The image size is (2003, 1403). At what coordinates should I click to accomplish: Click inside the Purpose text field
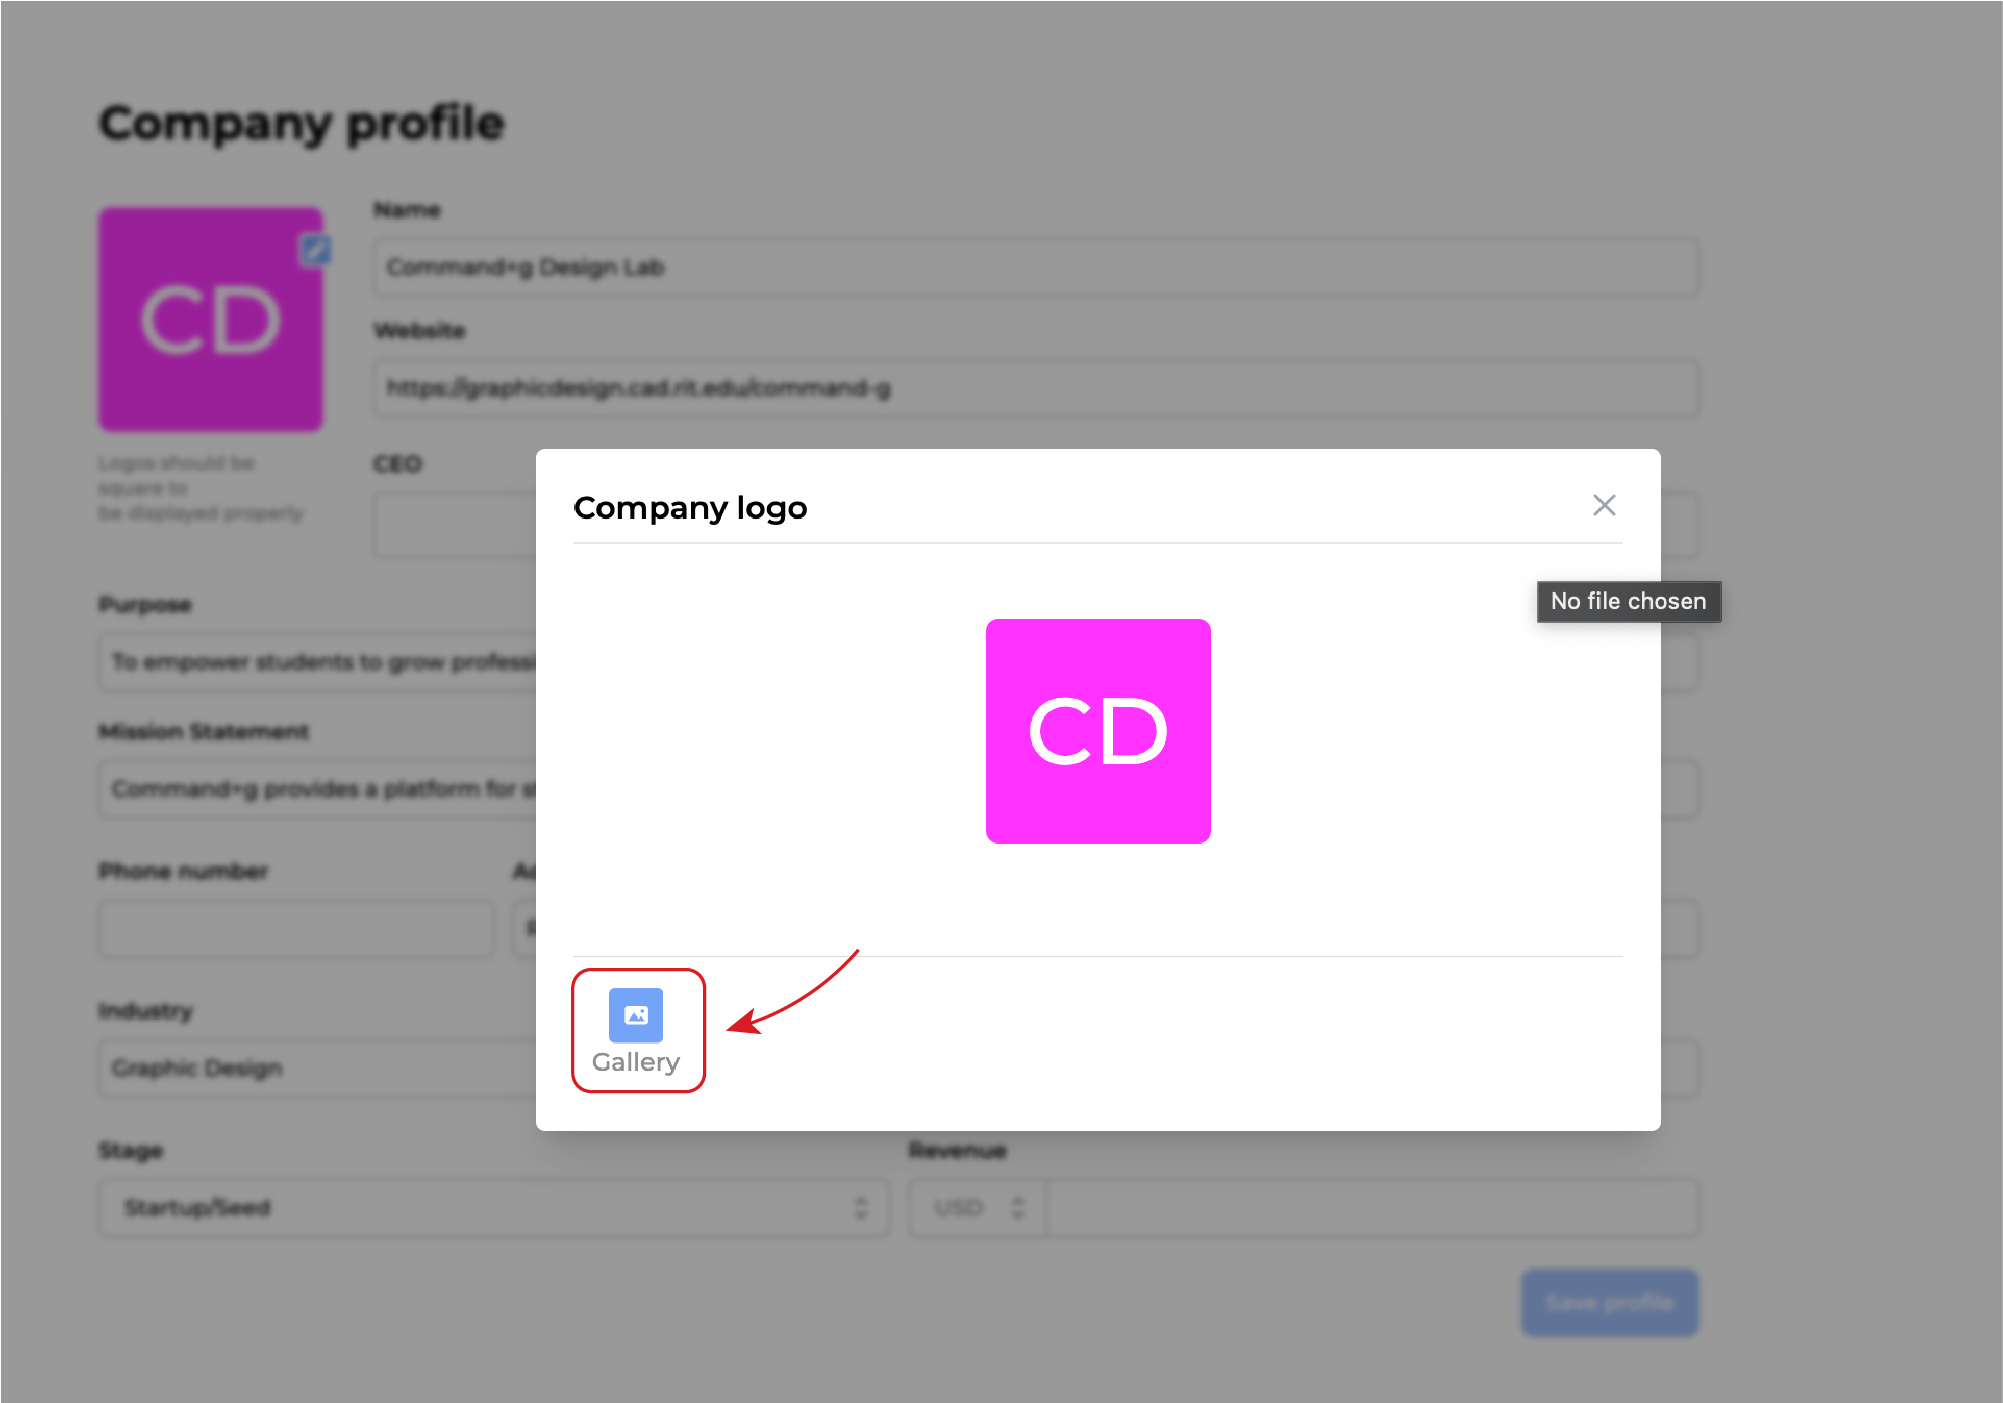[x=300, y=662]
